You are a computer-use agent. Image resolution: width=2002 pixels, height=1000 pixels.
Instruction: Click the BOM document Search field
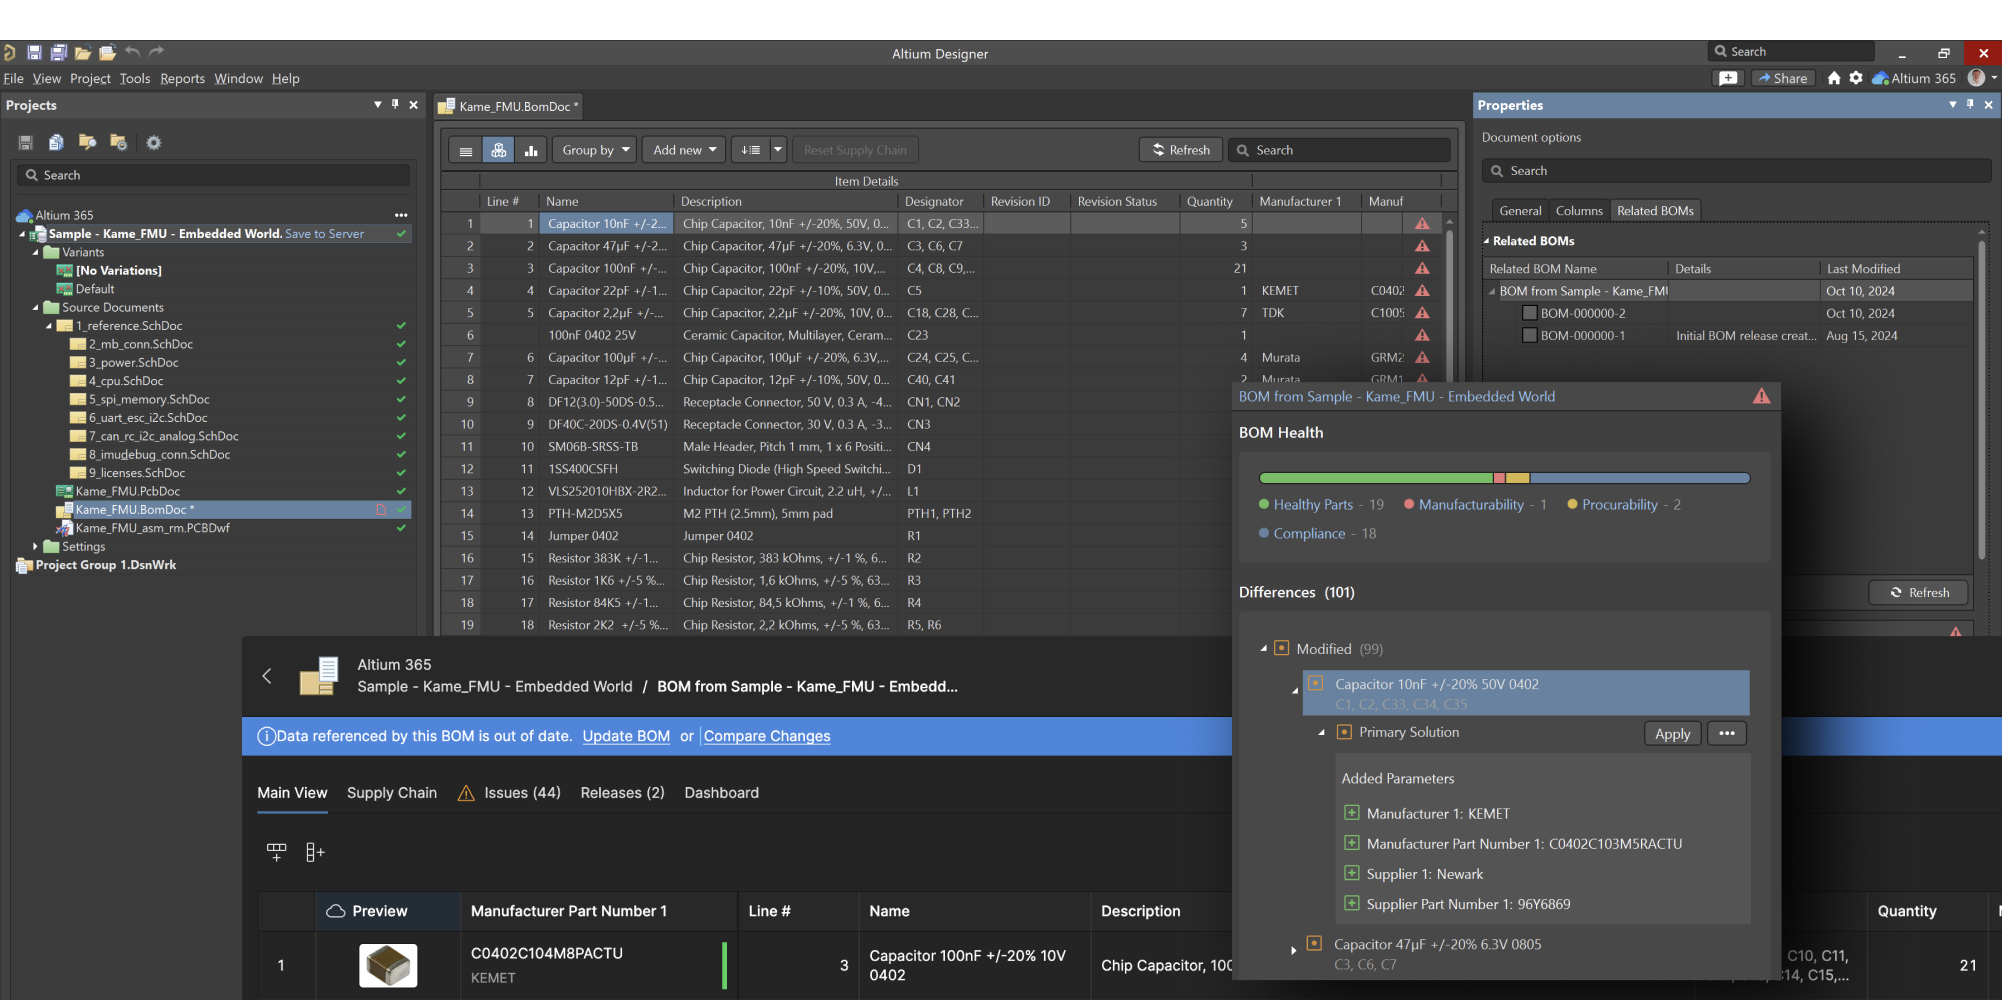(x=1340, y=150)
